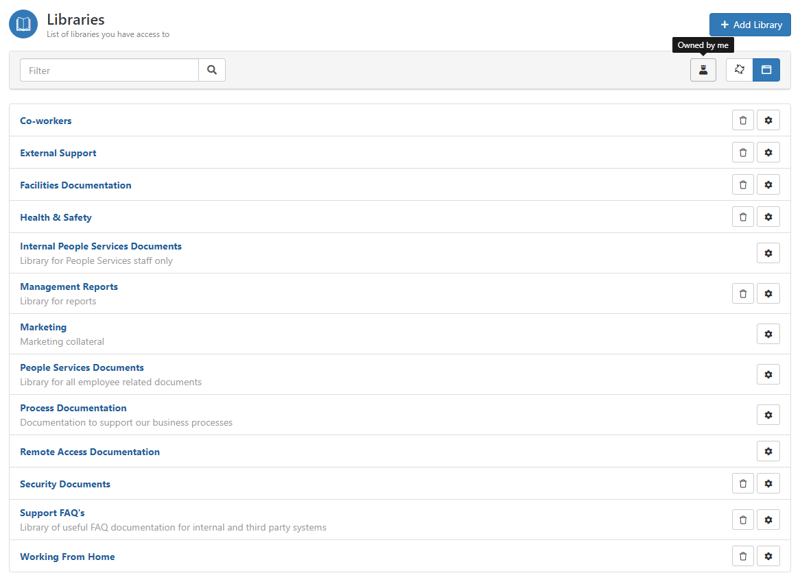The height and width of the screenshot is (584, 800).
Task: Open the Working From Home library
Action: [67, 557]
